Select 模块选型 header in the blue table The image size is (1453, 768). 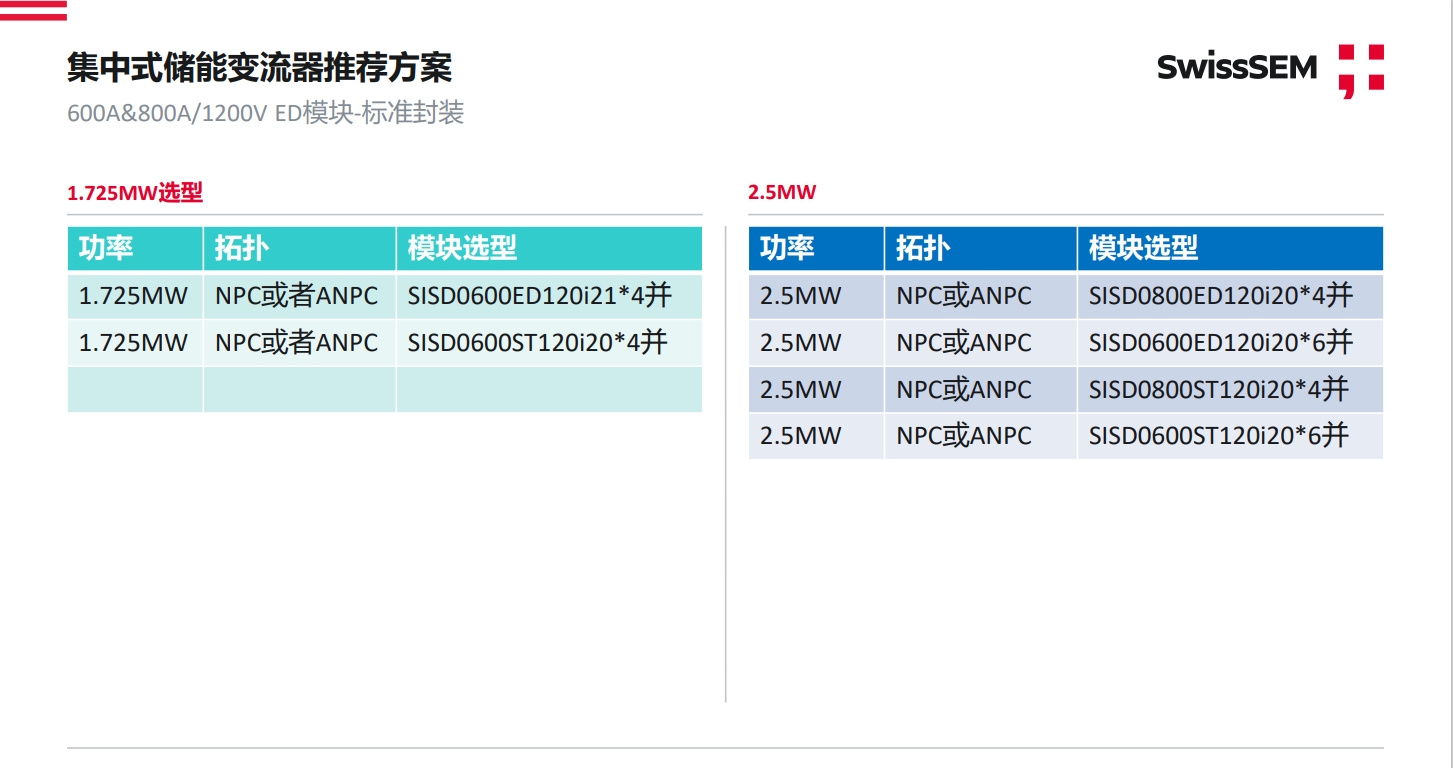coord(1143,248)
